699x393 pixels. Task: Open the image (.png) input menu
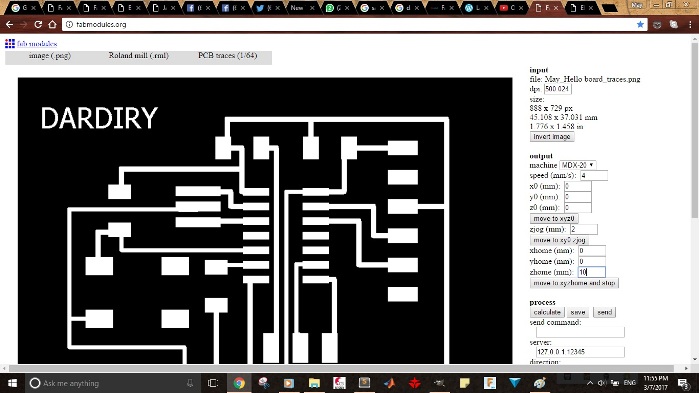49,56
